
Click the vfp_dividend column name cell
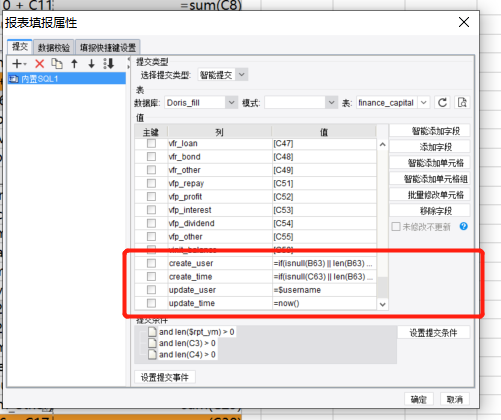point(220,223)
